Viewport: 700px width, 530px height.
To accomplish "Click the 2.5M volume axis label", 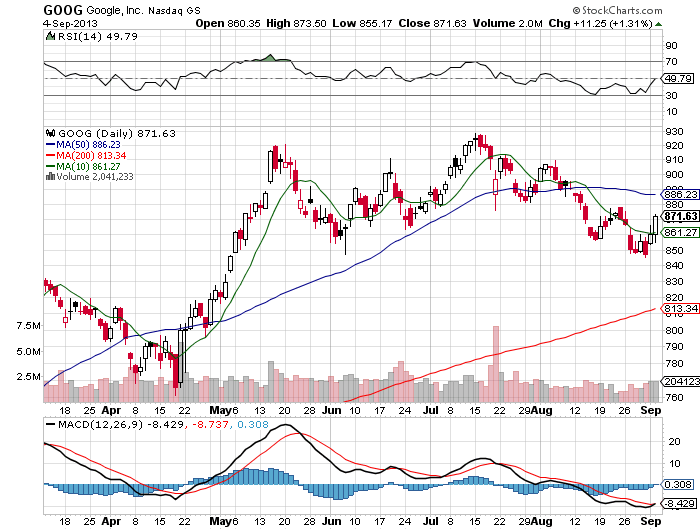I will 28,376.
